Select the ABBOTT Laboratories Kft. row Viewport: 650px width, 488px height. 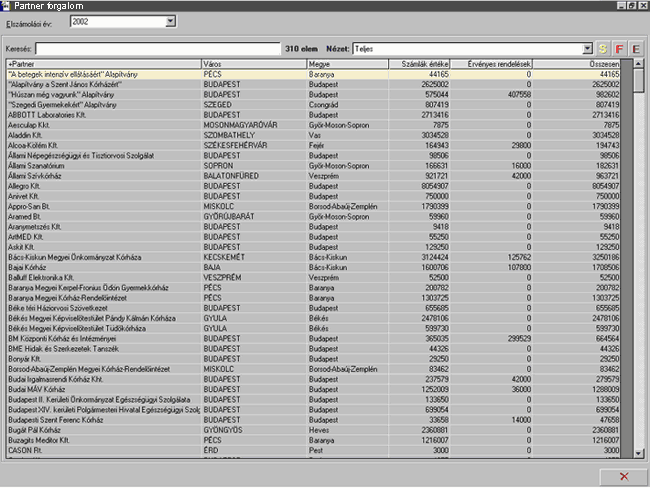point(313,115)
